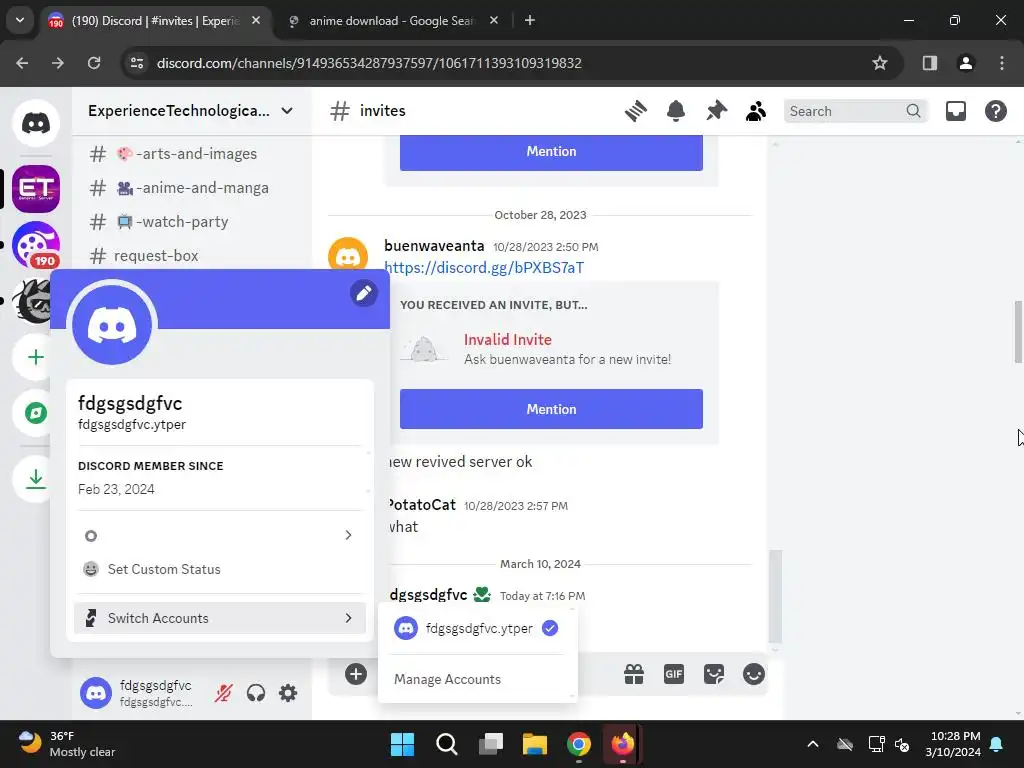The image size is (1024, 768).
Task: Open Chrome profile icon
Action: click(x=966, y=63)
